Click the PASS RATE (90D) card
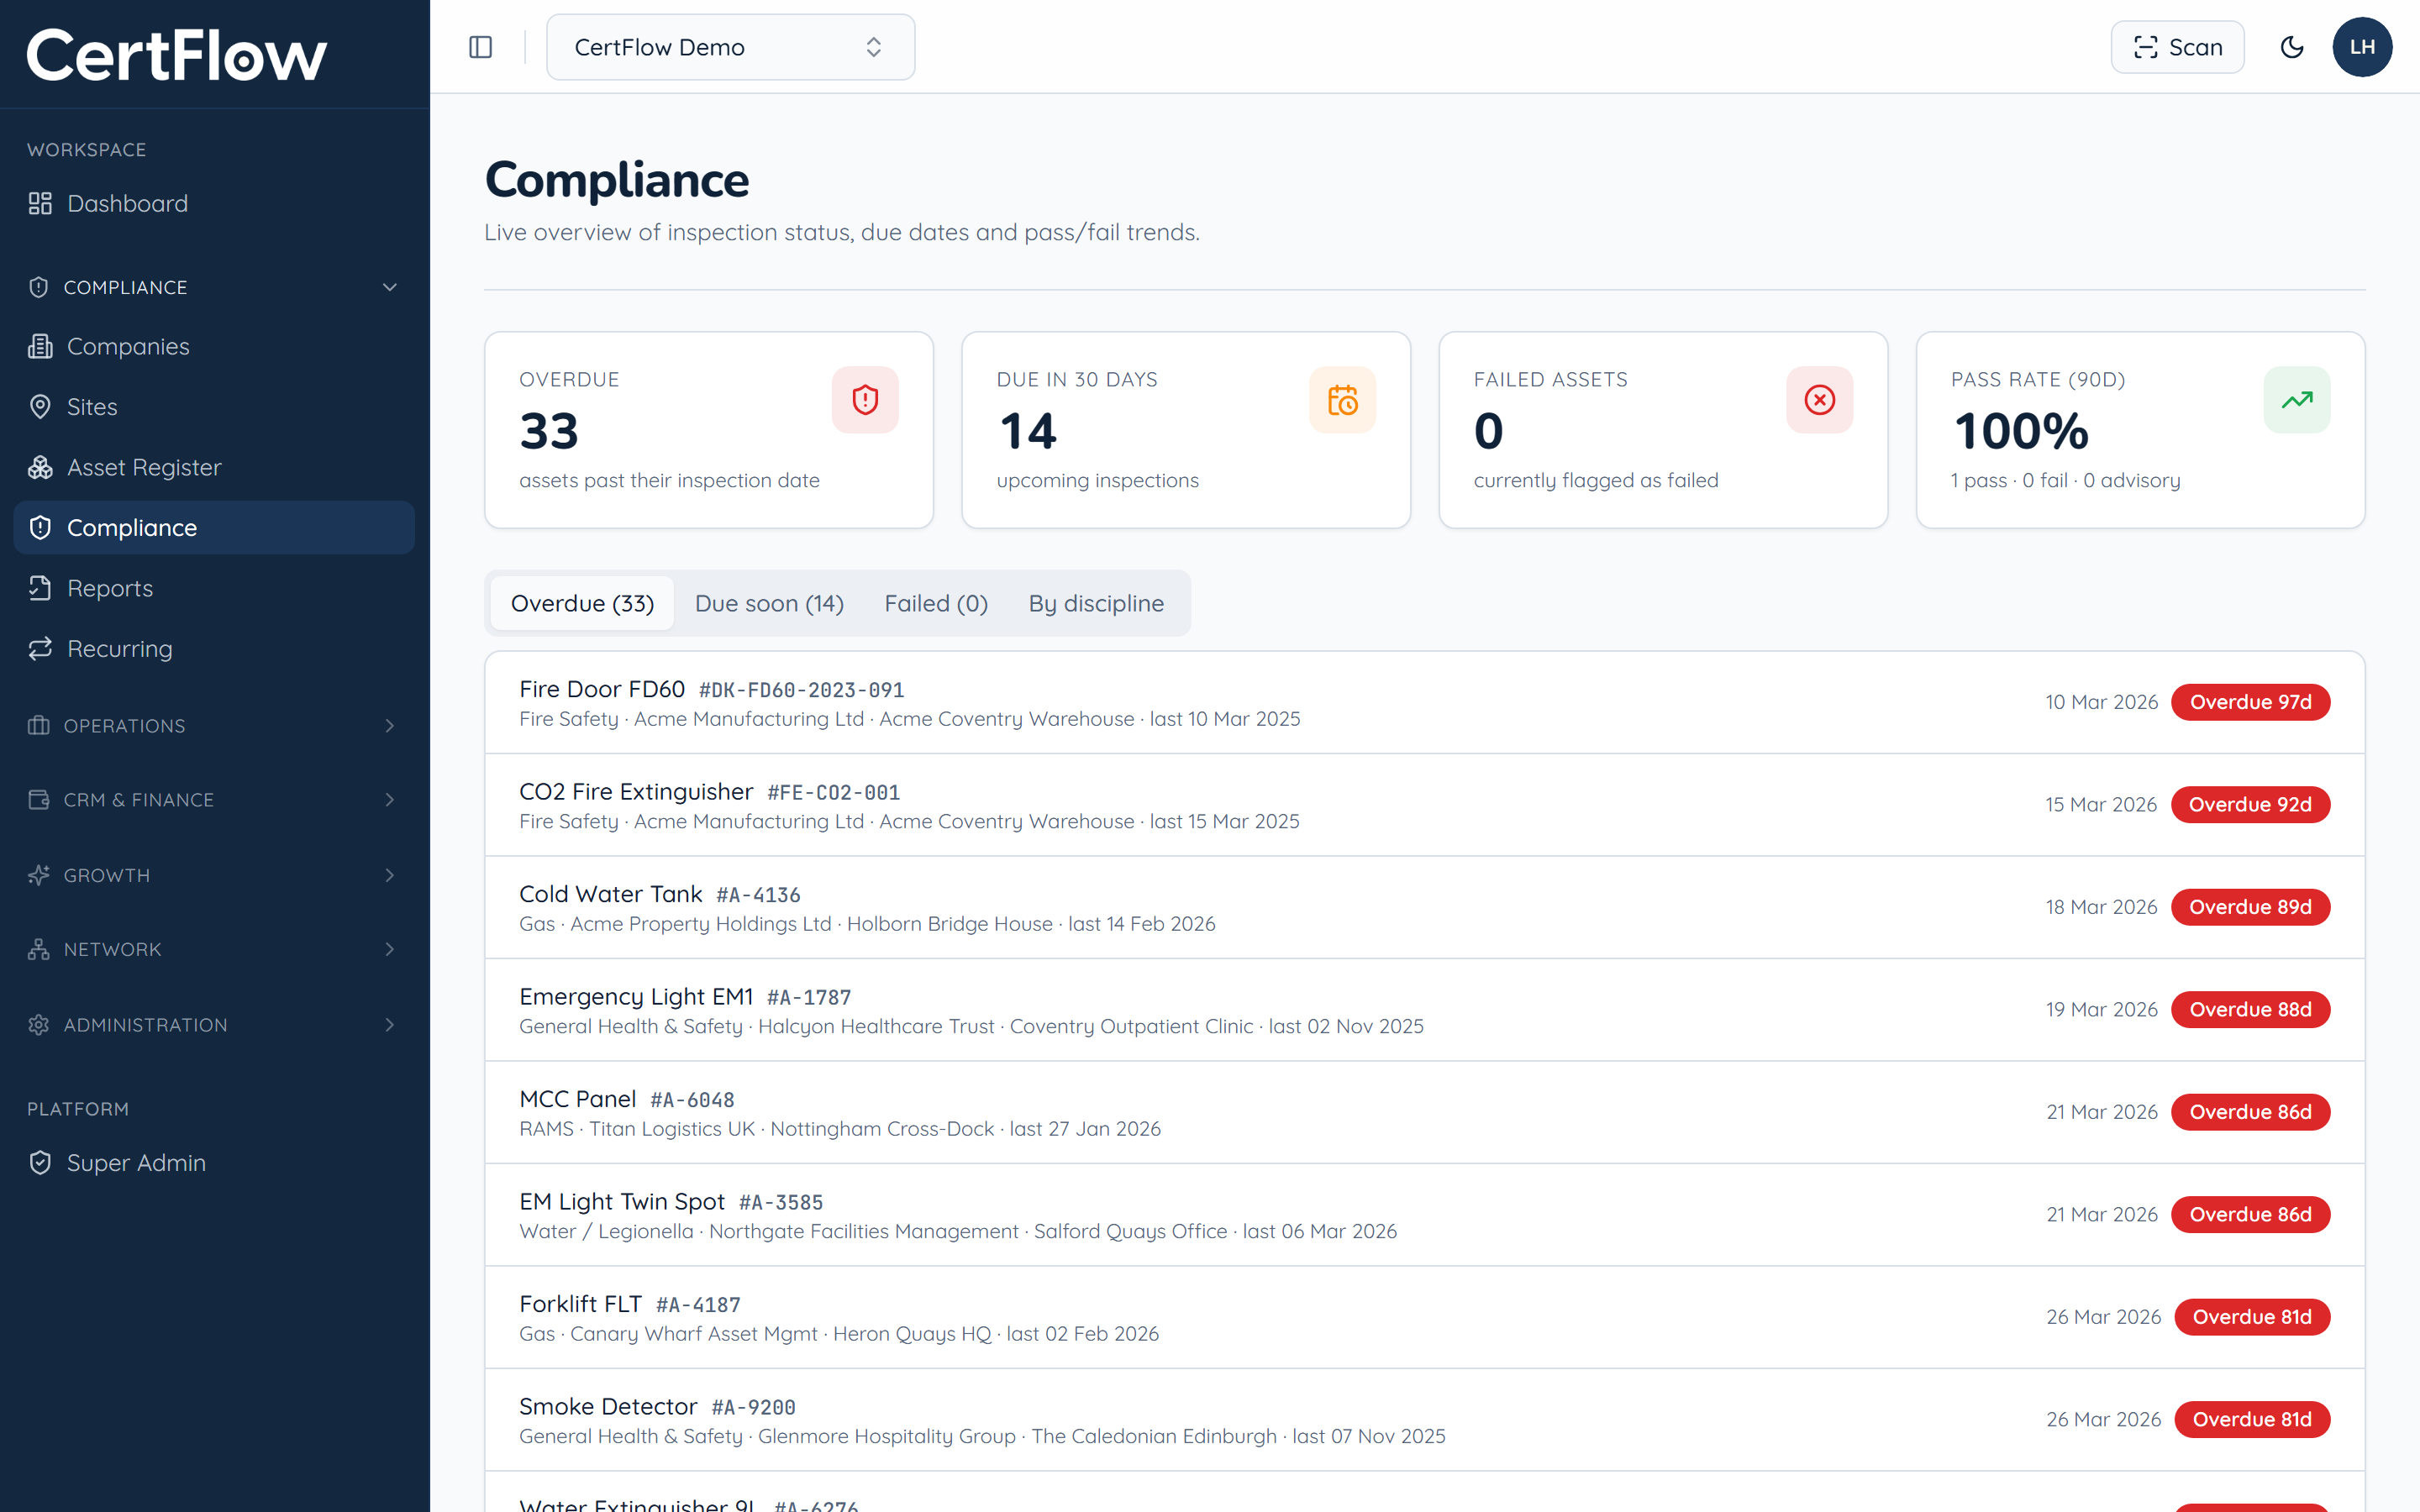 click(x=2140, y=430)
